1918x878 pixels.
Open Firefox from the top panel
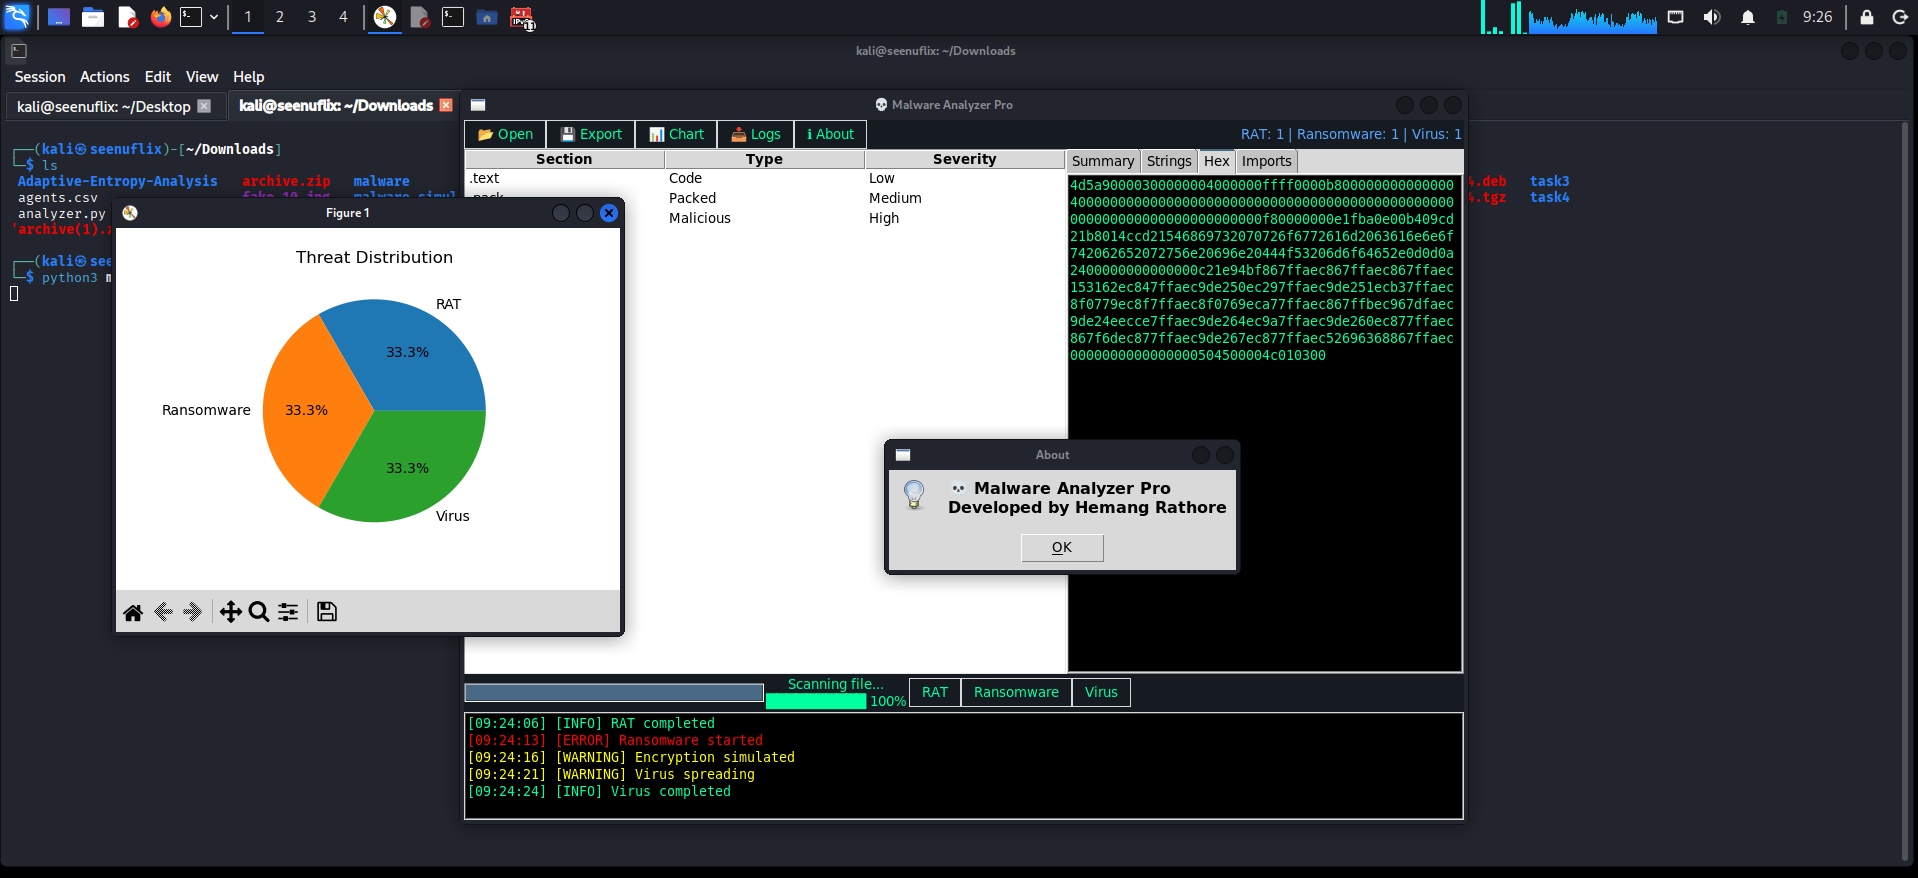point(160,17)
